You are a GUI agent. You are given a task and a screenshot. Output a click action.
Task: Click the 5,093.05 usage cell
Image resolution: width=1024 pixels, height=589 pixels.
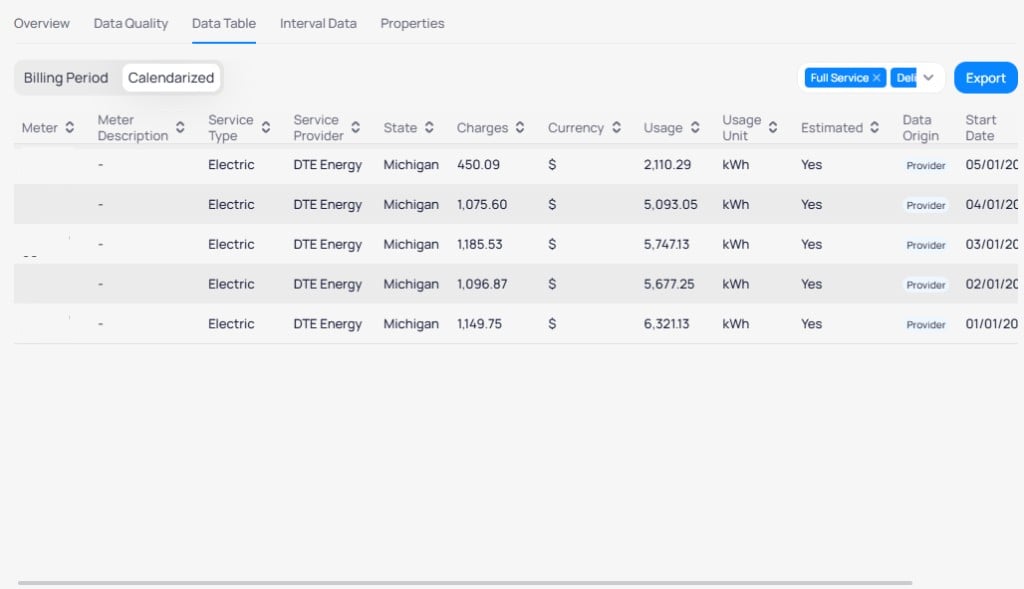670,204
